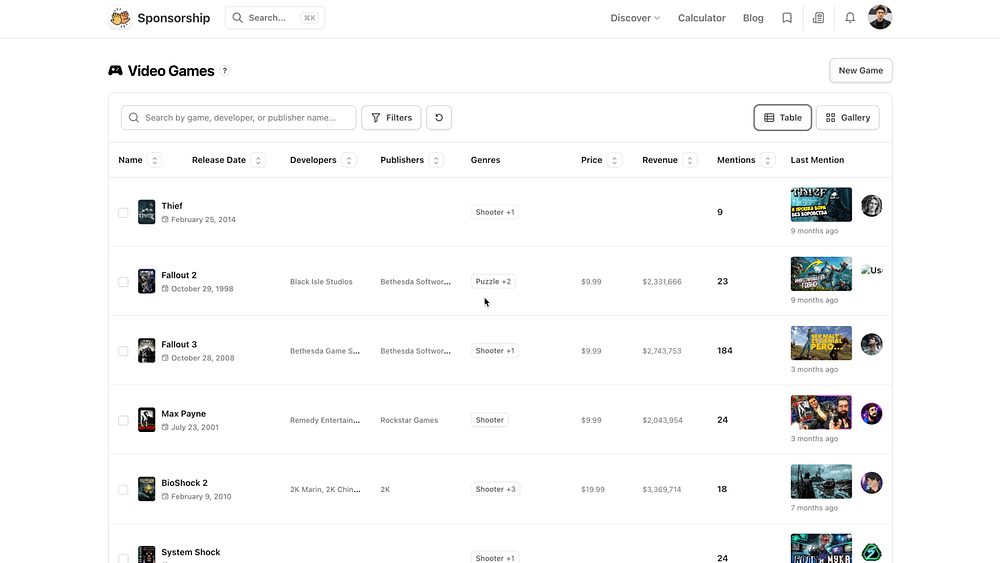Sort by Mentions column arrows
The image size is (1000, 563).
coord(768,160)
